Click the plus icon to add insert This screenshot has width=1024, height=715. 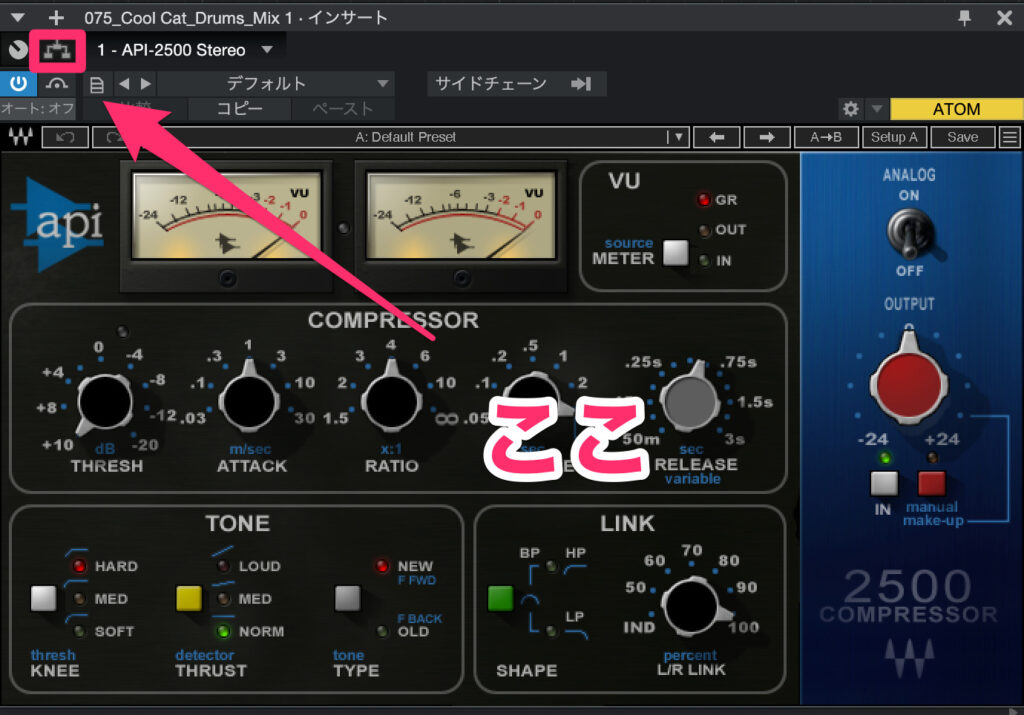point(56,17)
